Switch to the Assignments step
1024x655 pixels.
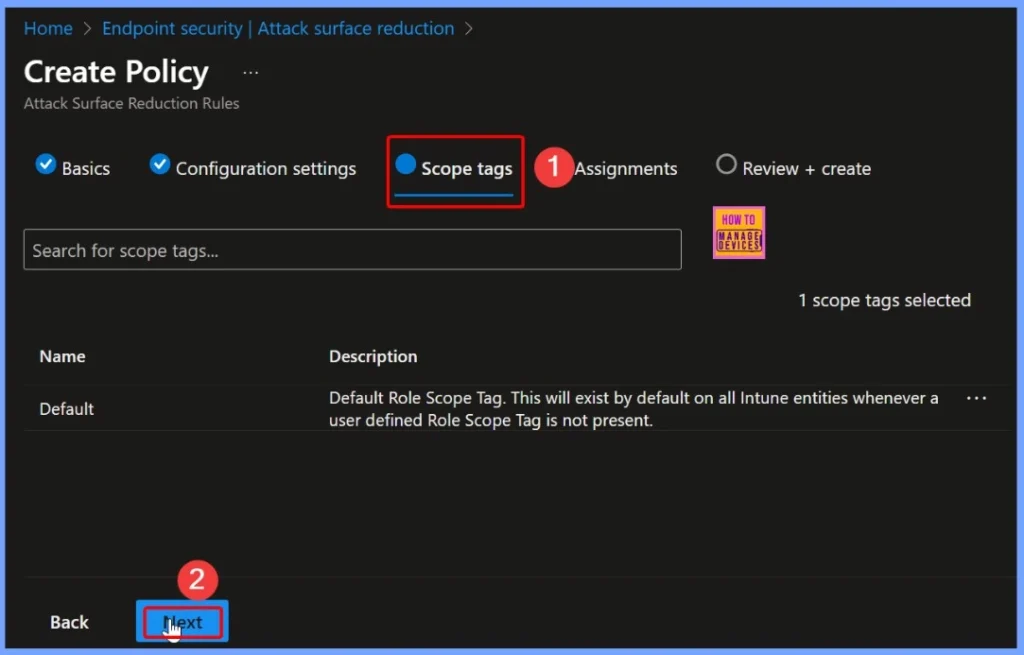point(626,169)
